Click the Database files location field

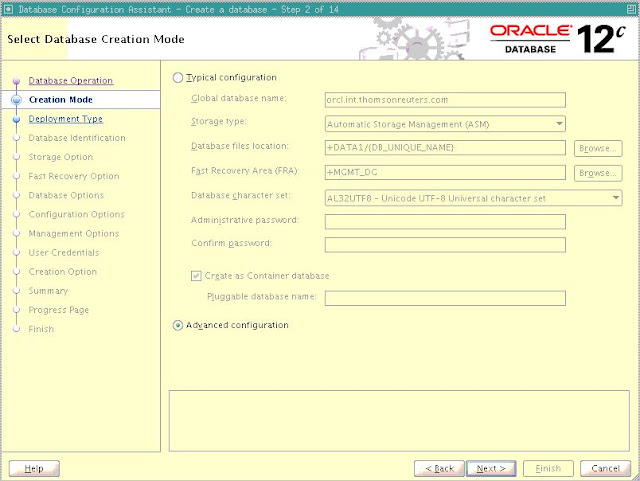click(445, 148)
